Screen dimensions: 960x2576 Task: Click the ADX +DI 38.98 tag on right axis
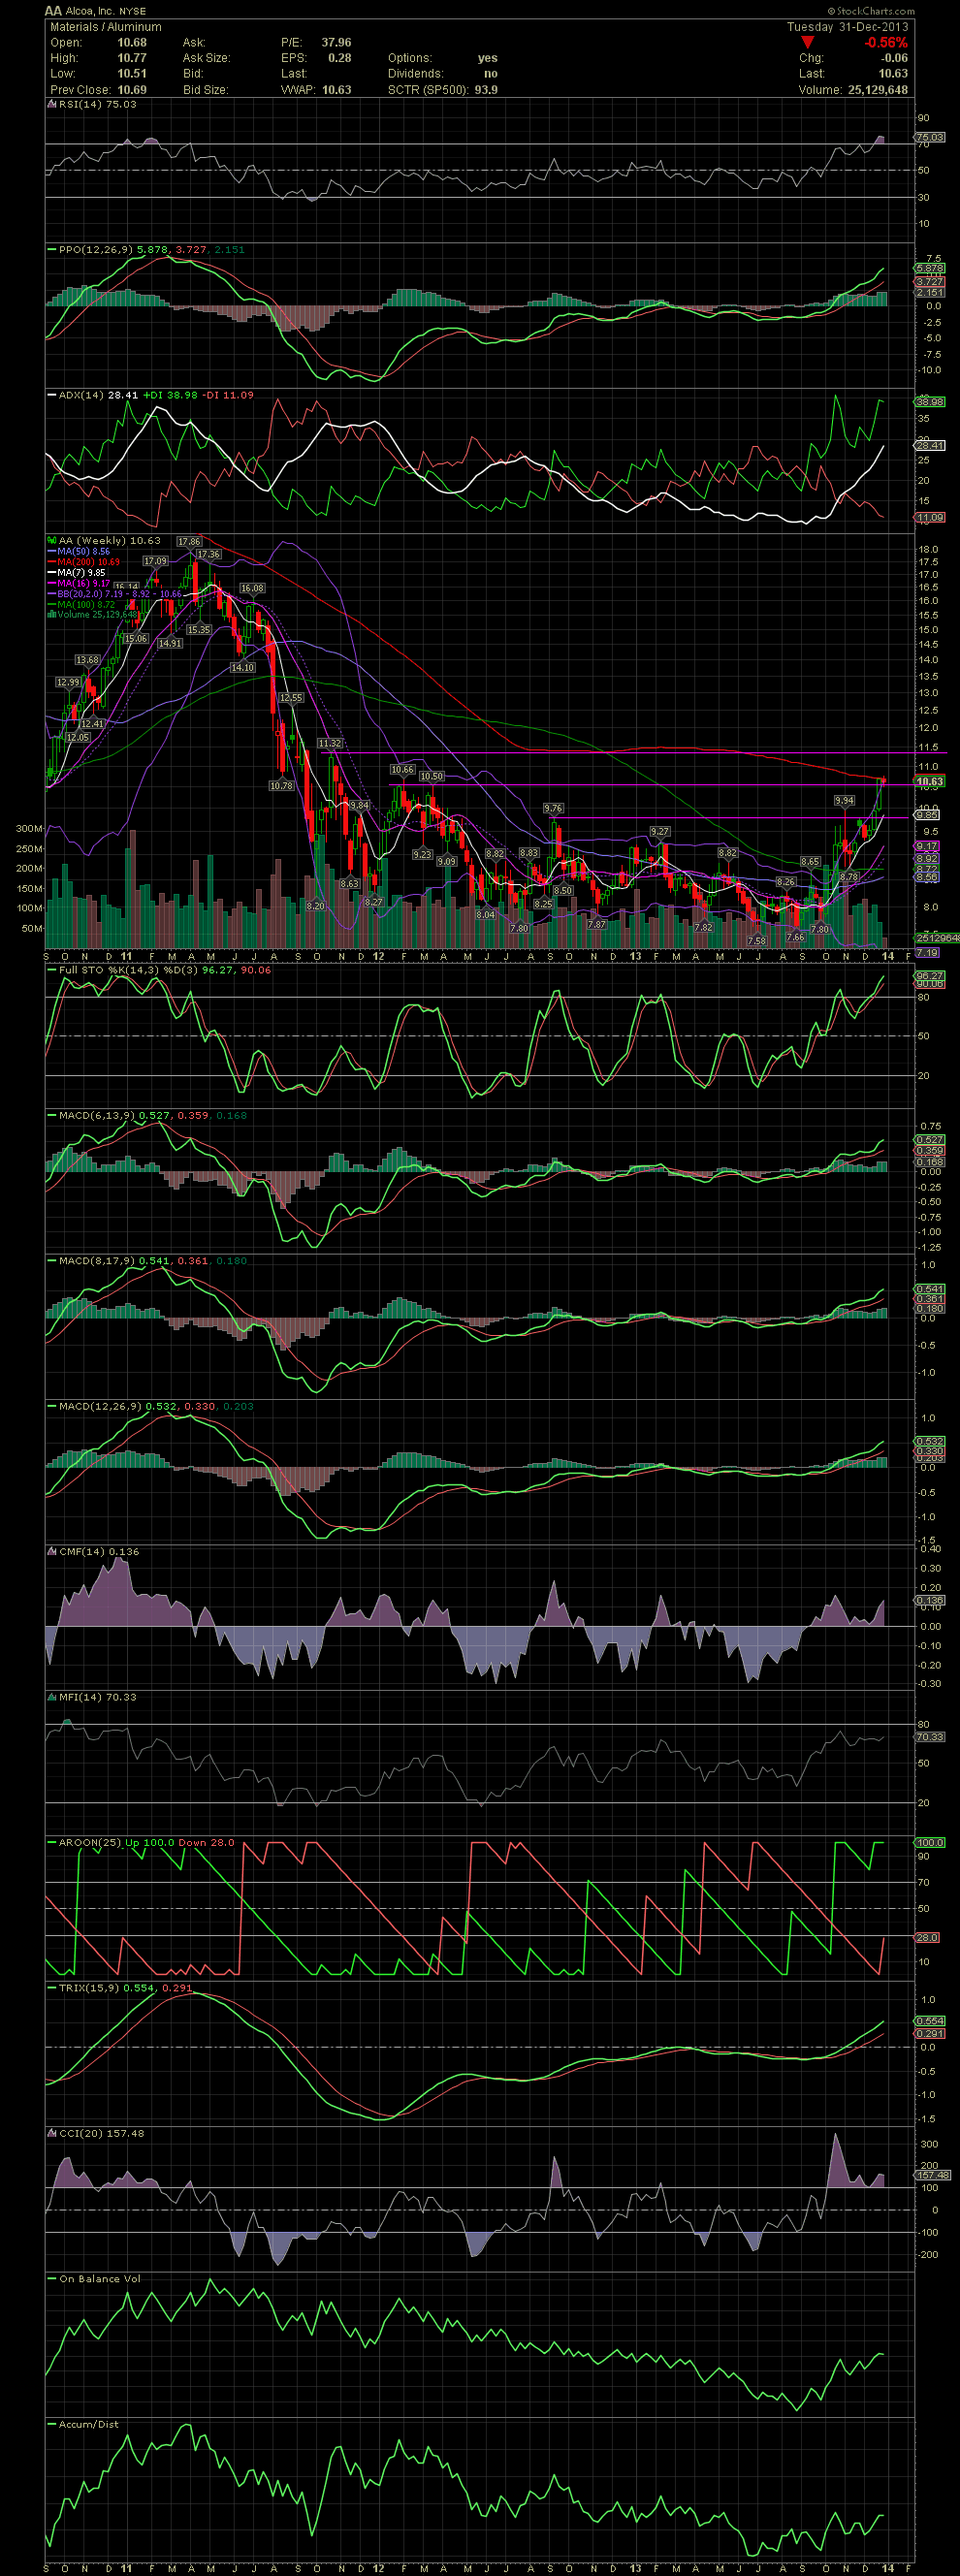pos(930,402)
